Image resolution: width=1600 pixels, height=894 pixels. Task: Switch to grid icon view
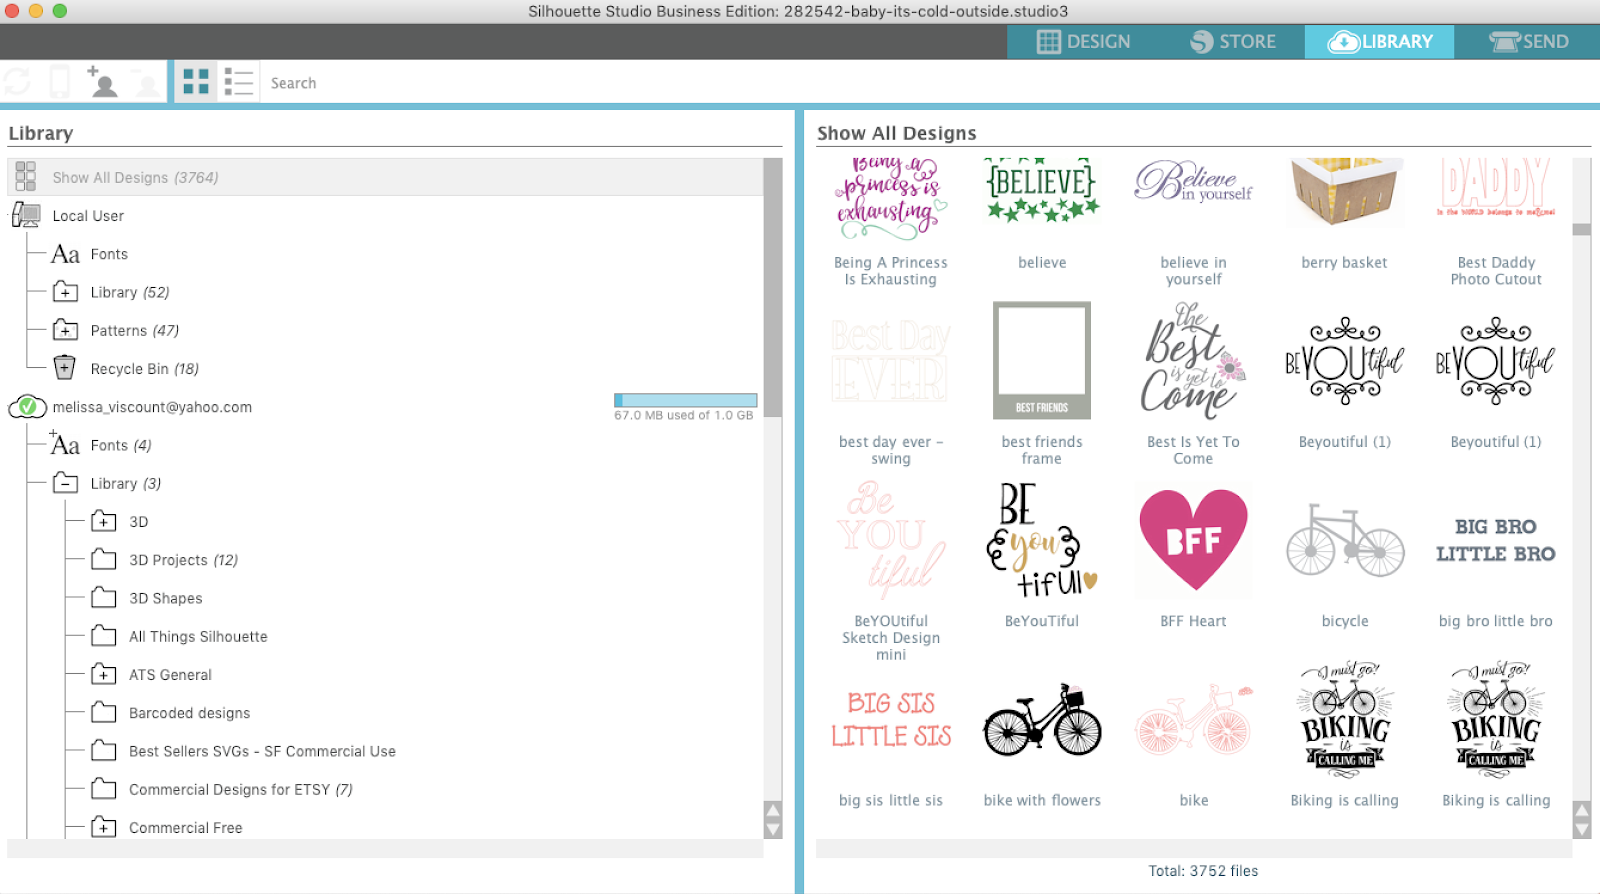196,82
